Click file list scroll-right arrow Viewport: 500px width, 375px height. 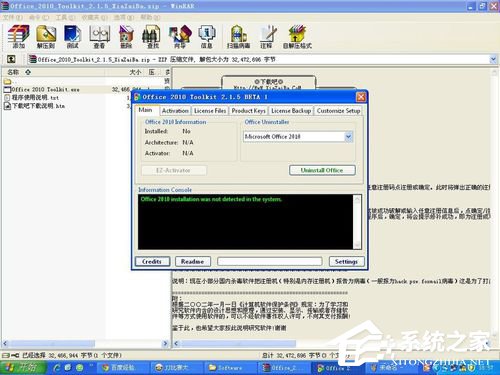(x=165, y=343)
